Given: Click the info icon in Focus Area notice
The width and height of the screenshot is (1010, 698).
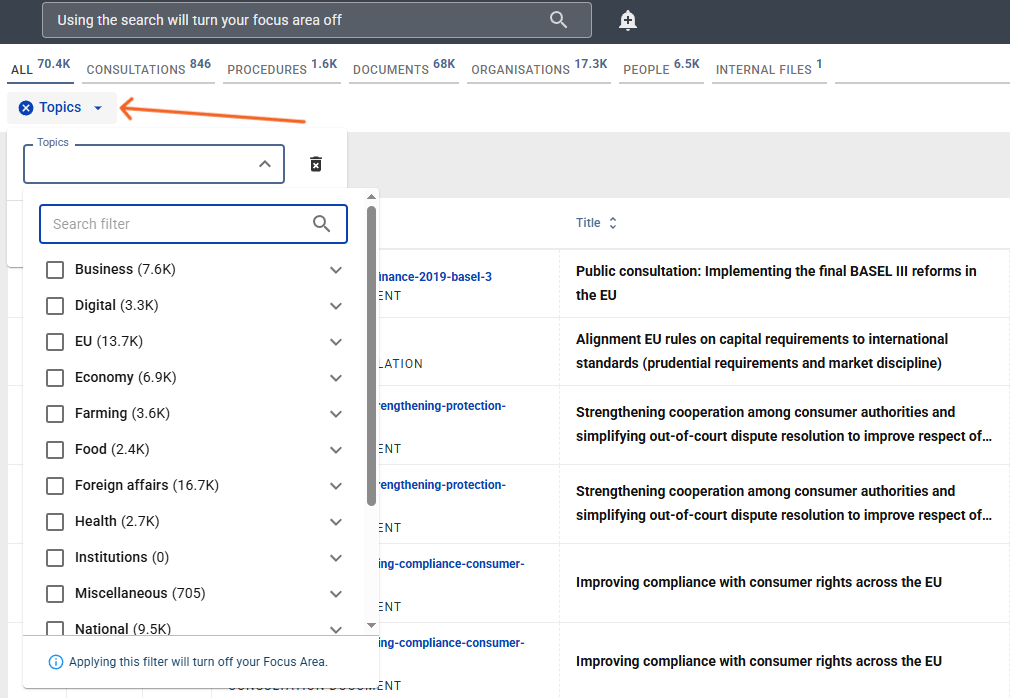Looking at the screenshot, I should click(56, 662).
